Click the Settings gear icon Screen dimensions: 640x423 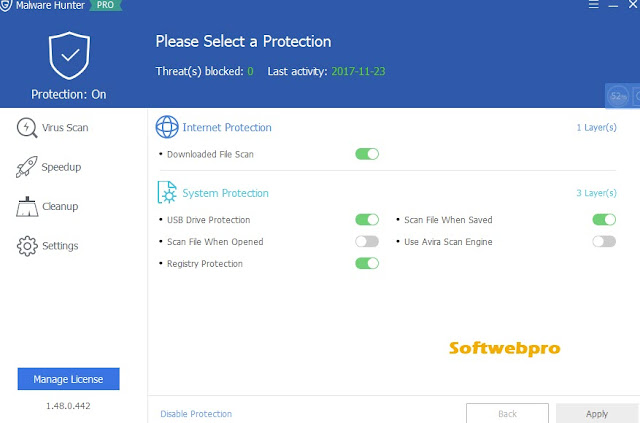pos(27,245)
